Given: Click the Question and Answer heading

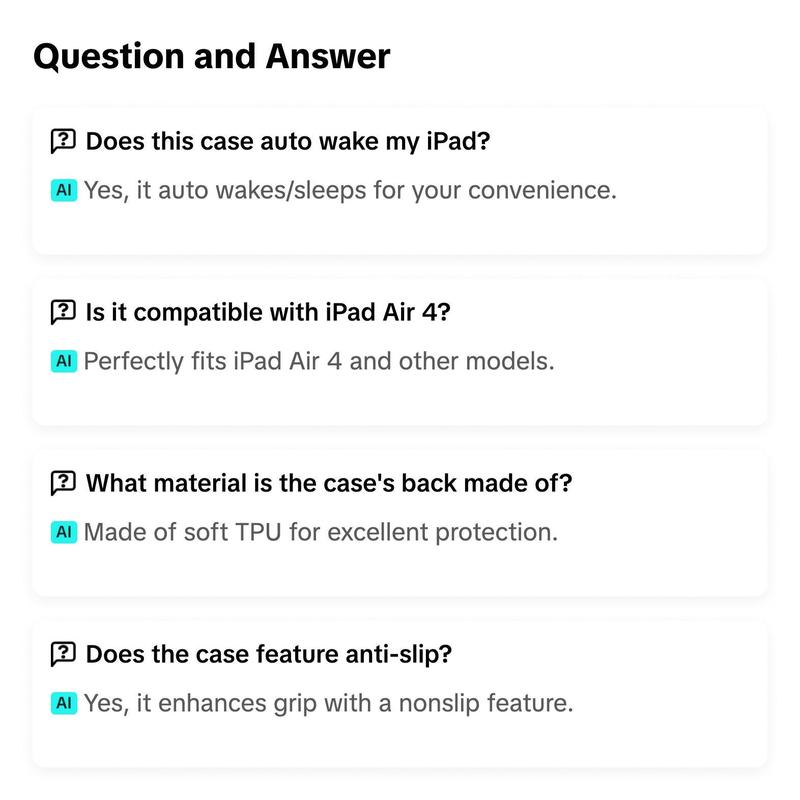Looking at the screenshot, I should 211,56.
